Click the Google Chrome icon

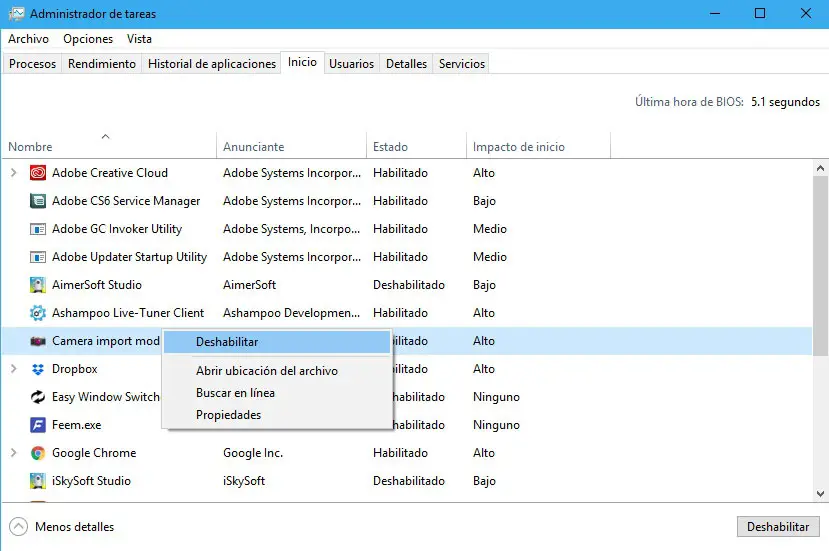coord(38,453)
